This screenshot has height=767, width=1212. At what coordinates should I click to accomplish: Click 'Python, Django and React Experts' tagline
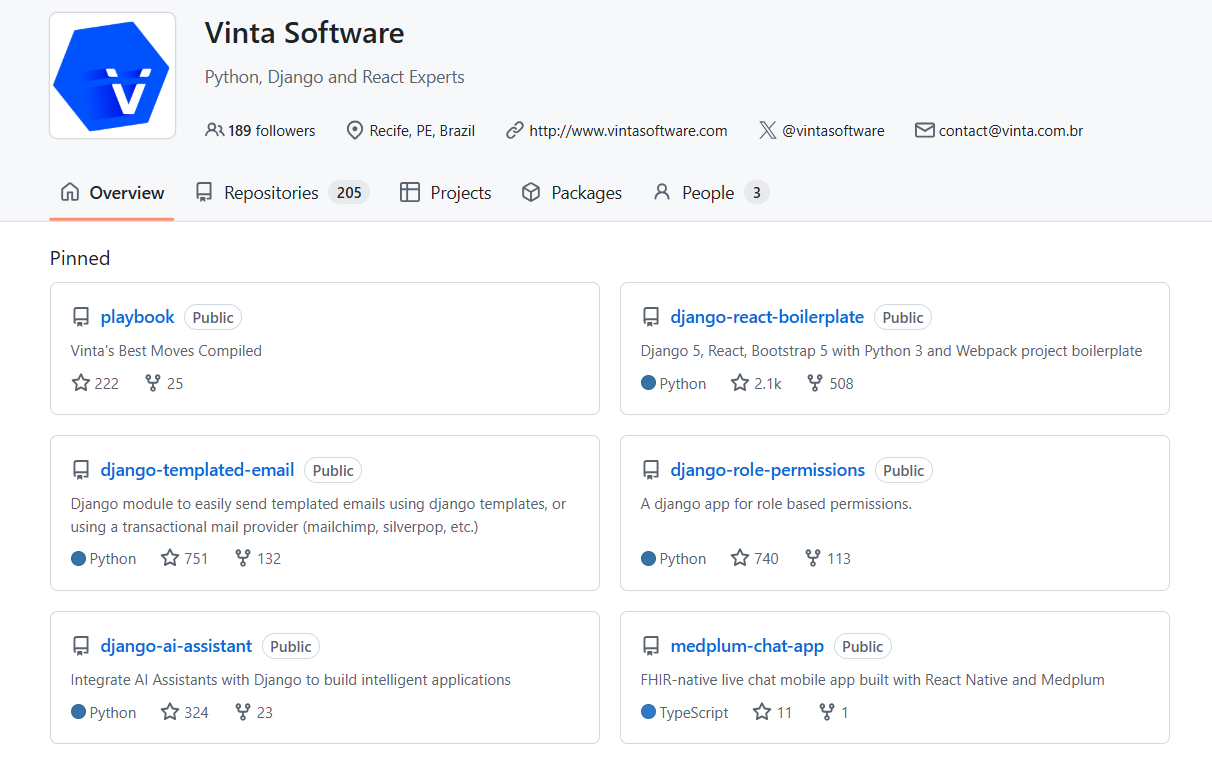point(334,77)
